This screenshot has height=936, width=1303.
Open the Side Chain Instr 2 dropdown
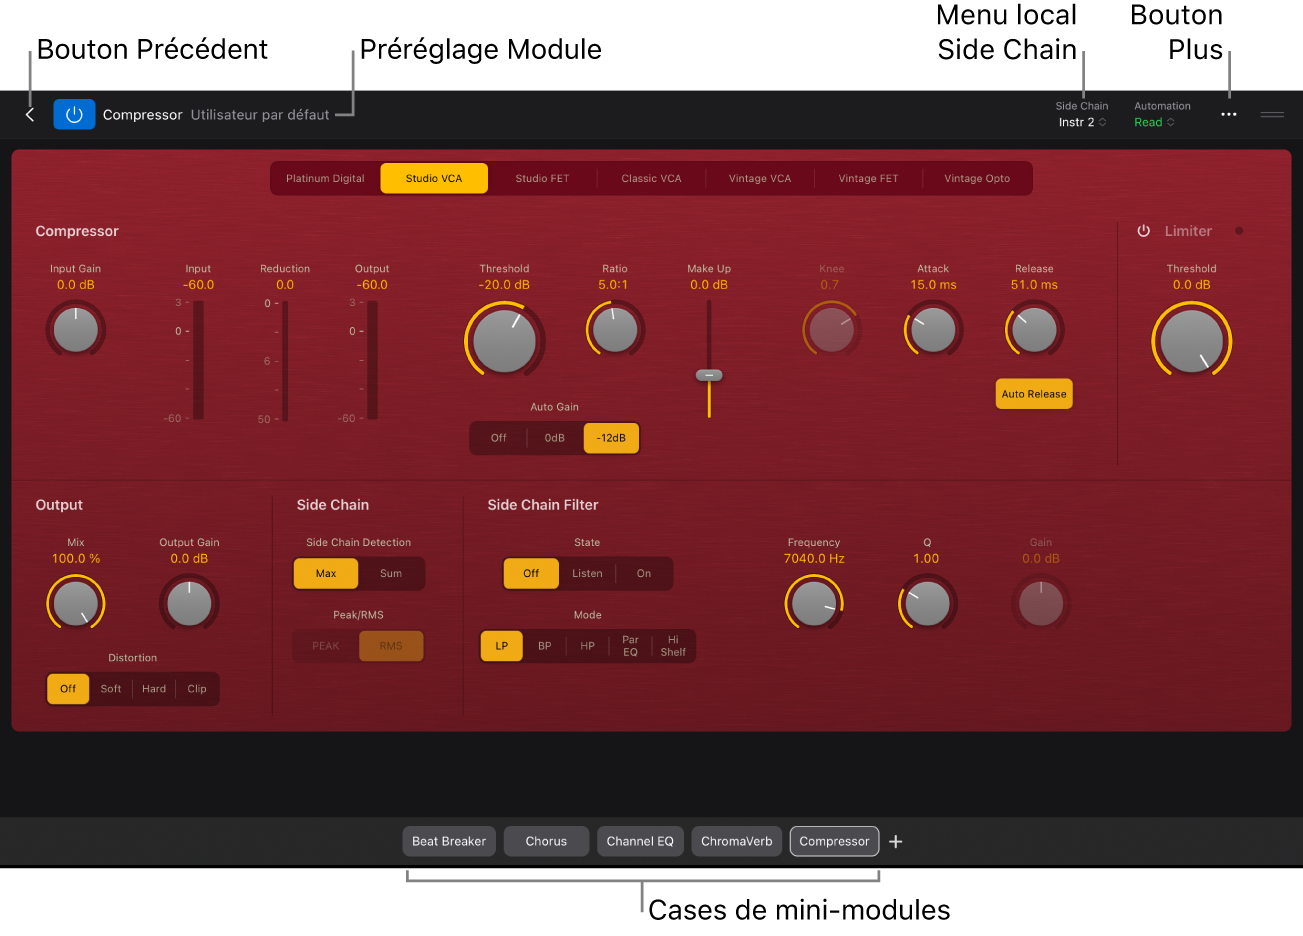(1082, 121)
